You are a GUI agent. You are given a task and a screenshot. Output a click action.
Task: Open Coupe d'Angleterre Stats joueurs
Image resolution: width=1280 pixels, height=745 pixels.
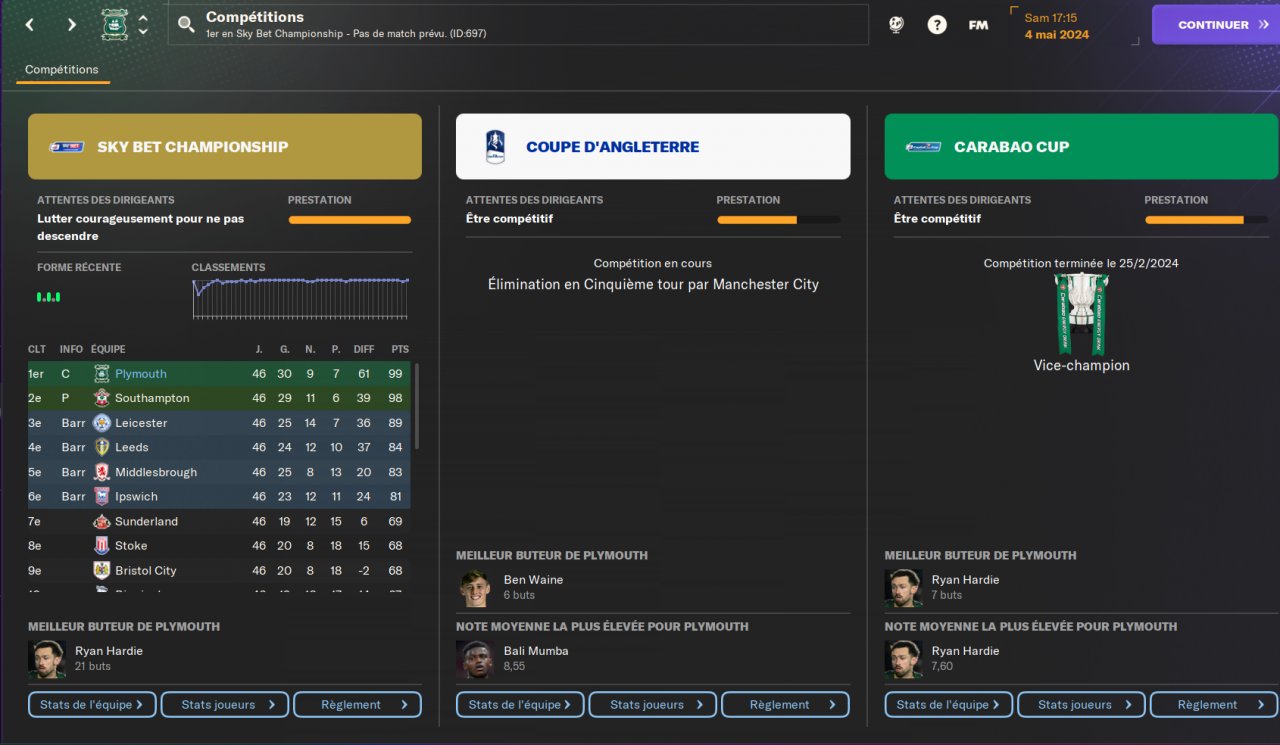click(x=653, y=705)
